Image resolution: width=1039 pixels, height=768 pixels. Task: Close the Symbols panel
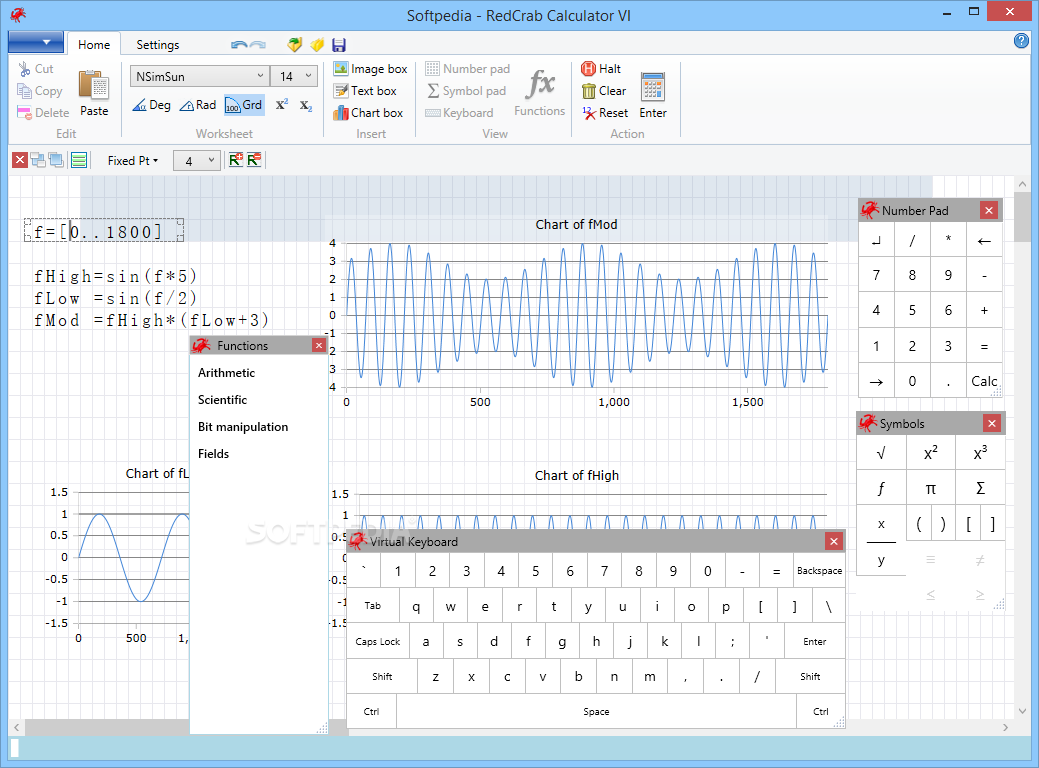tap(991, 423)
